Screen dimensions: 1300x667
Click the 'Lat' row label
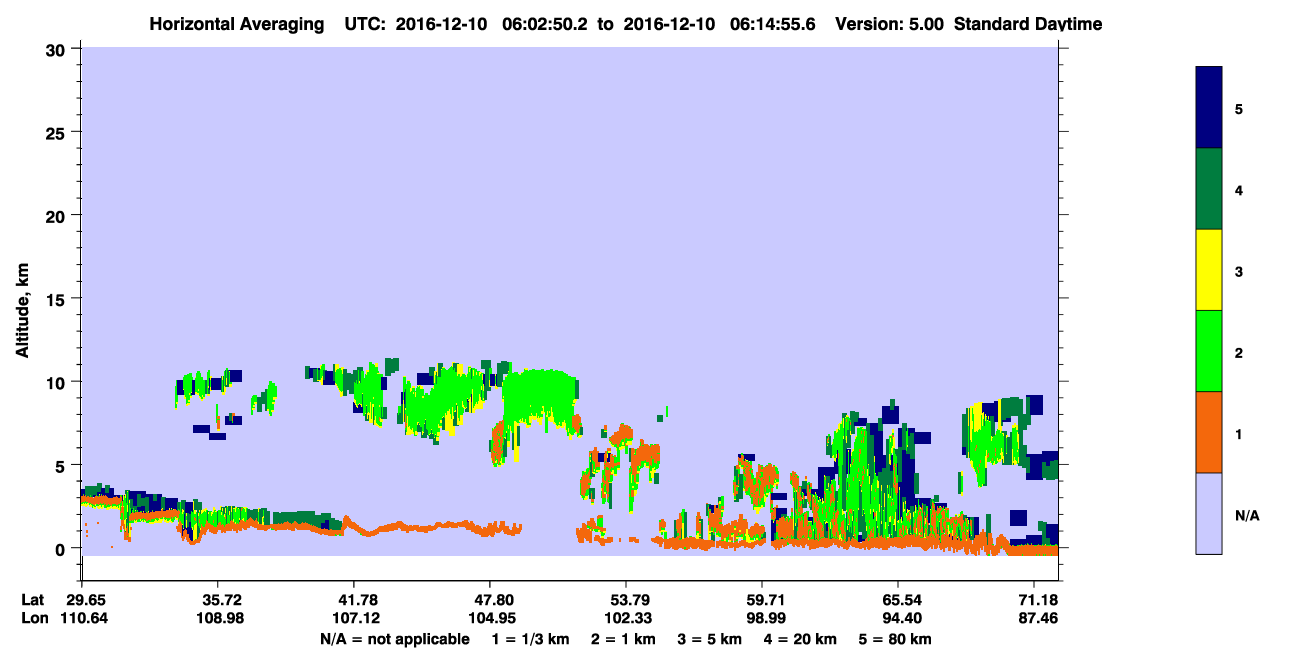pos(34,600)
